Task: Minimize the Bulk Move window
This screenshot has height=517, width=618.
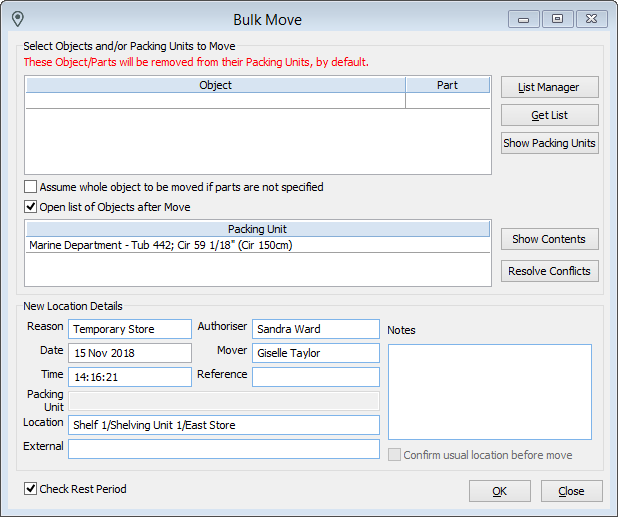Action: pyautogui.click(x=523, y=19)
